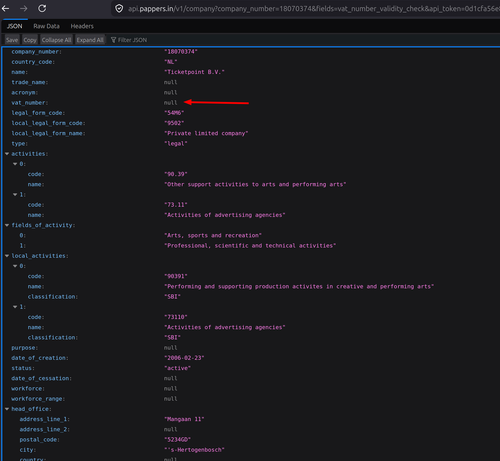Collapse item 1 under activities

coord(15,194)
